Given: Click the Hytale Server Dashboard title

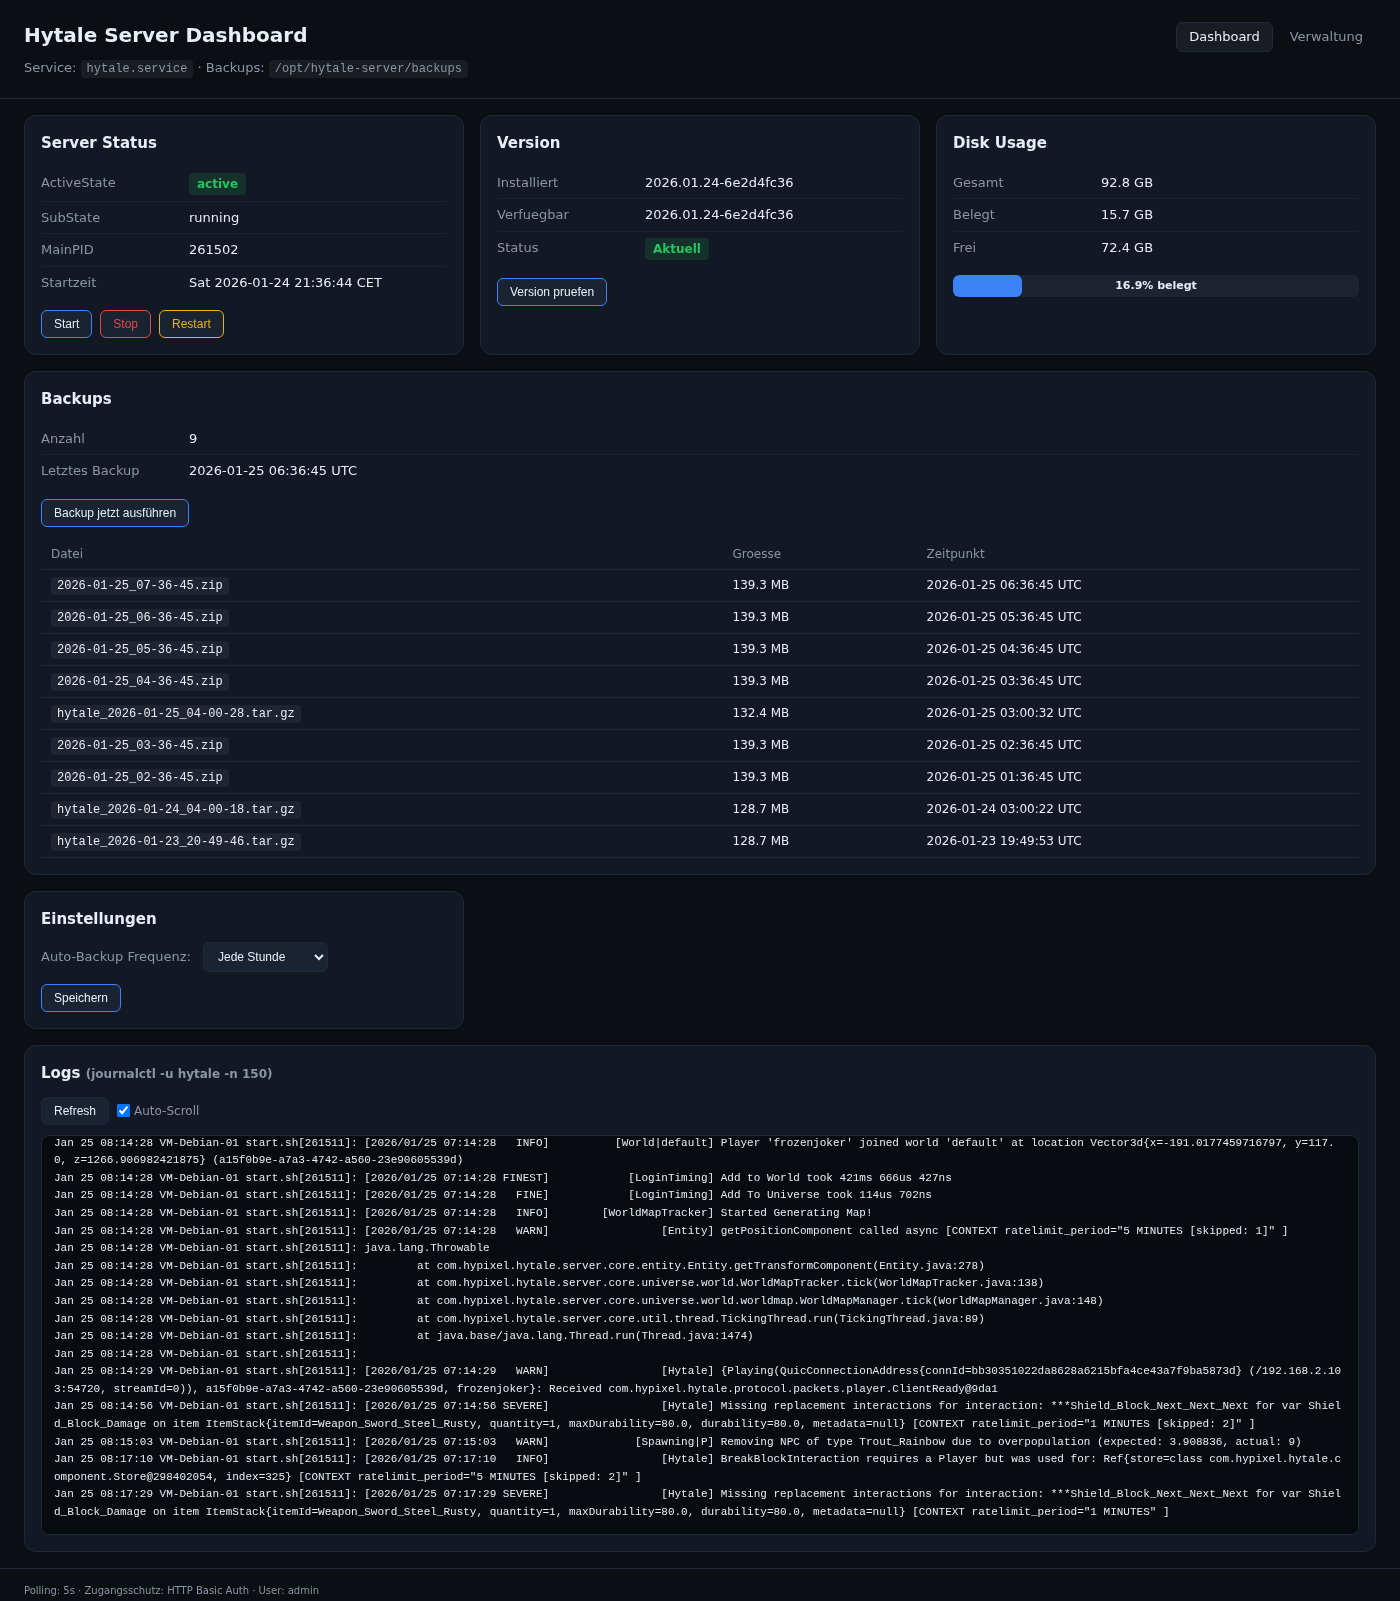Looking at the screenshot, I should (x=165, y=35).
